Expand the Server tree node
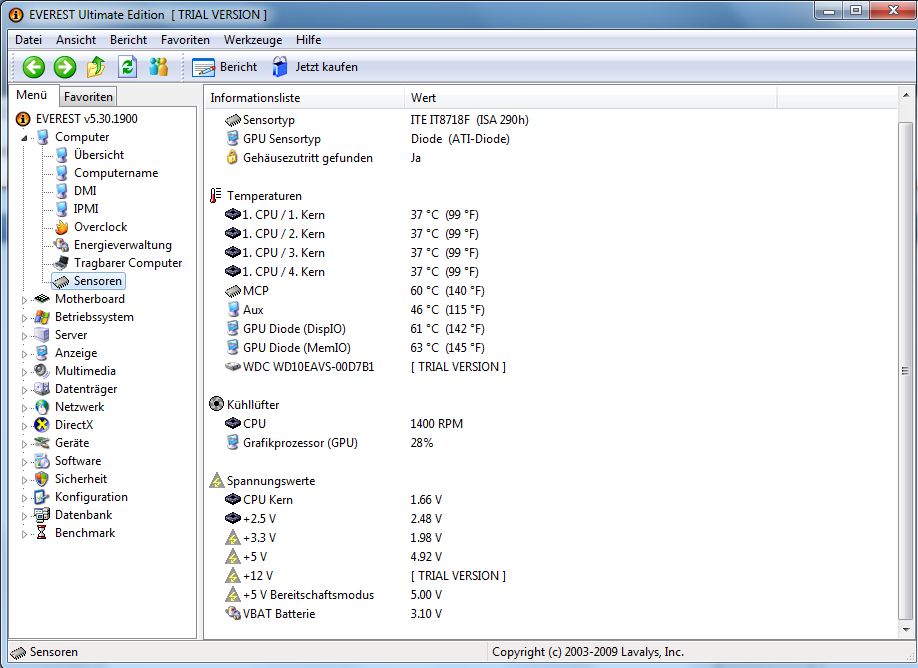Viewport: 918px width, 668px height. click(24, 336)
